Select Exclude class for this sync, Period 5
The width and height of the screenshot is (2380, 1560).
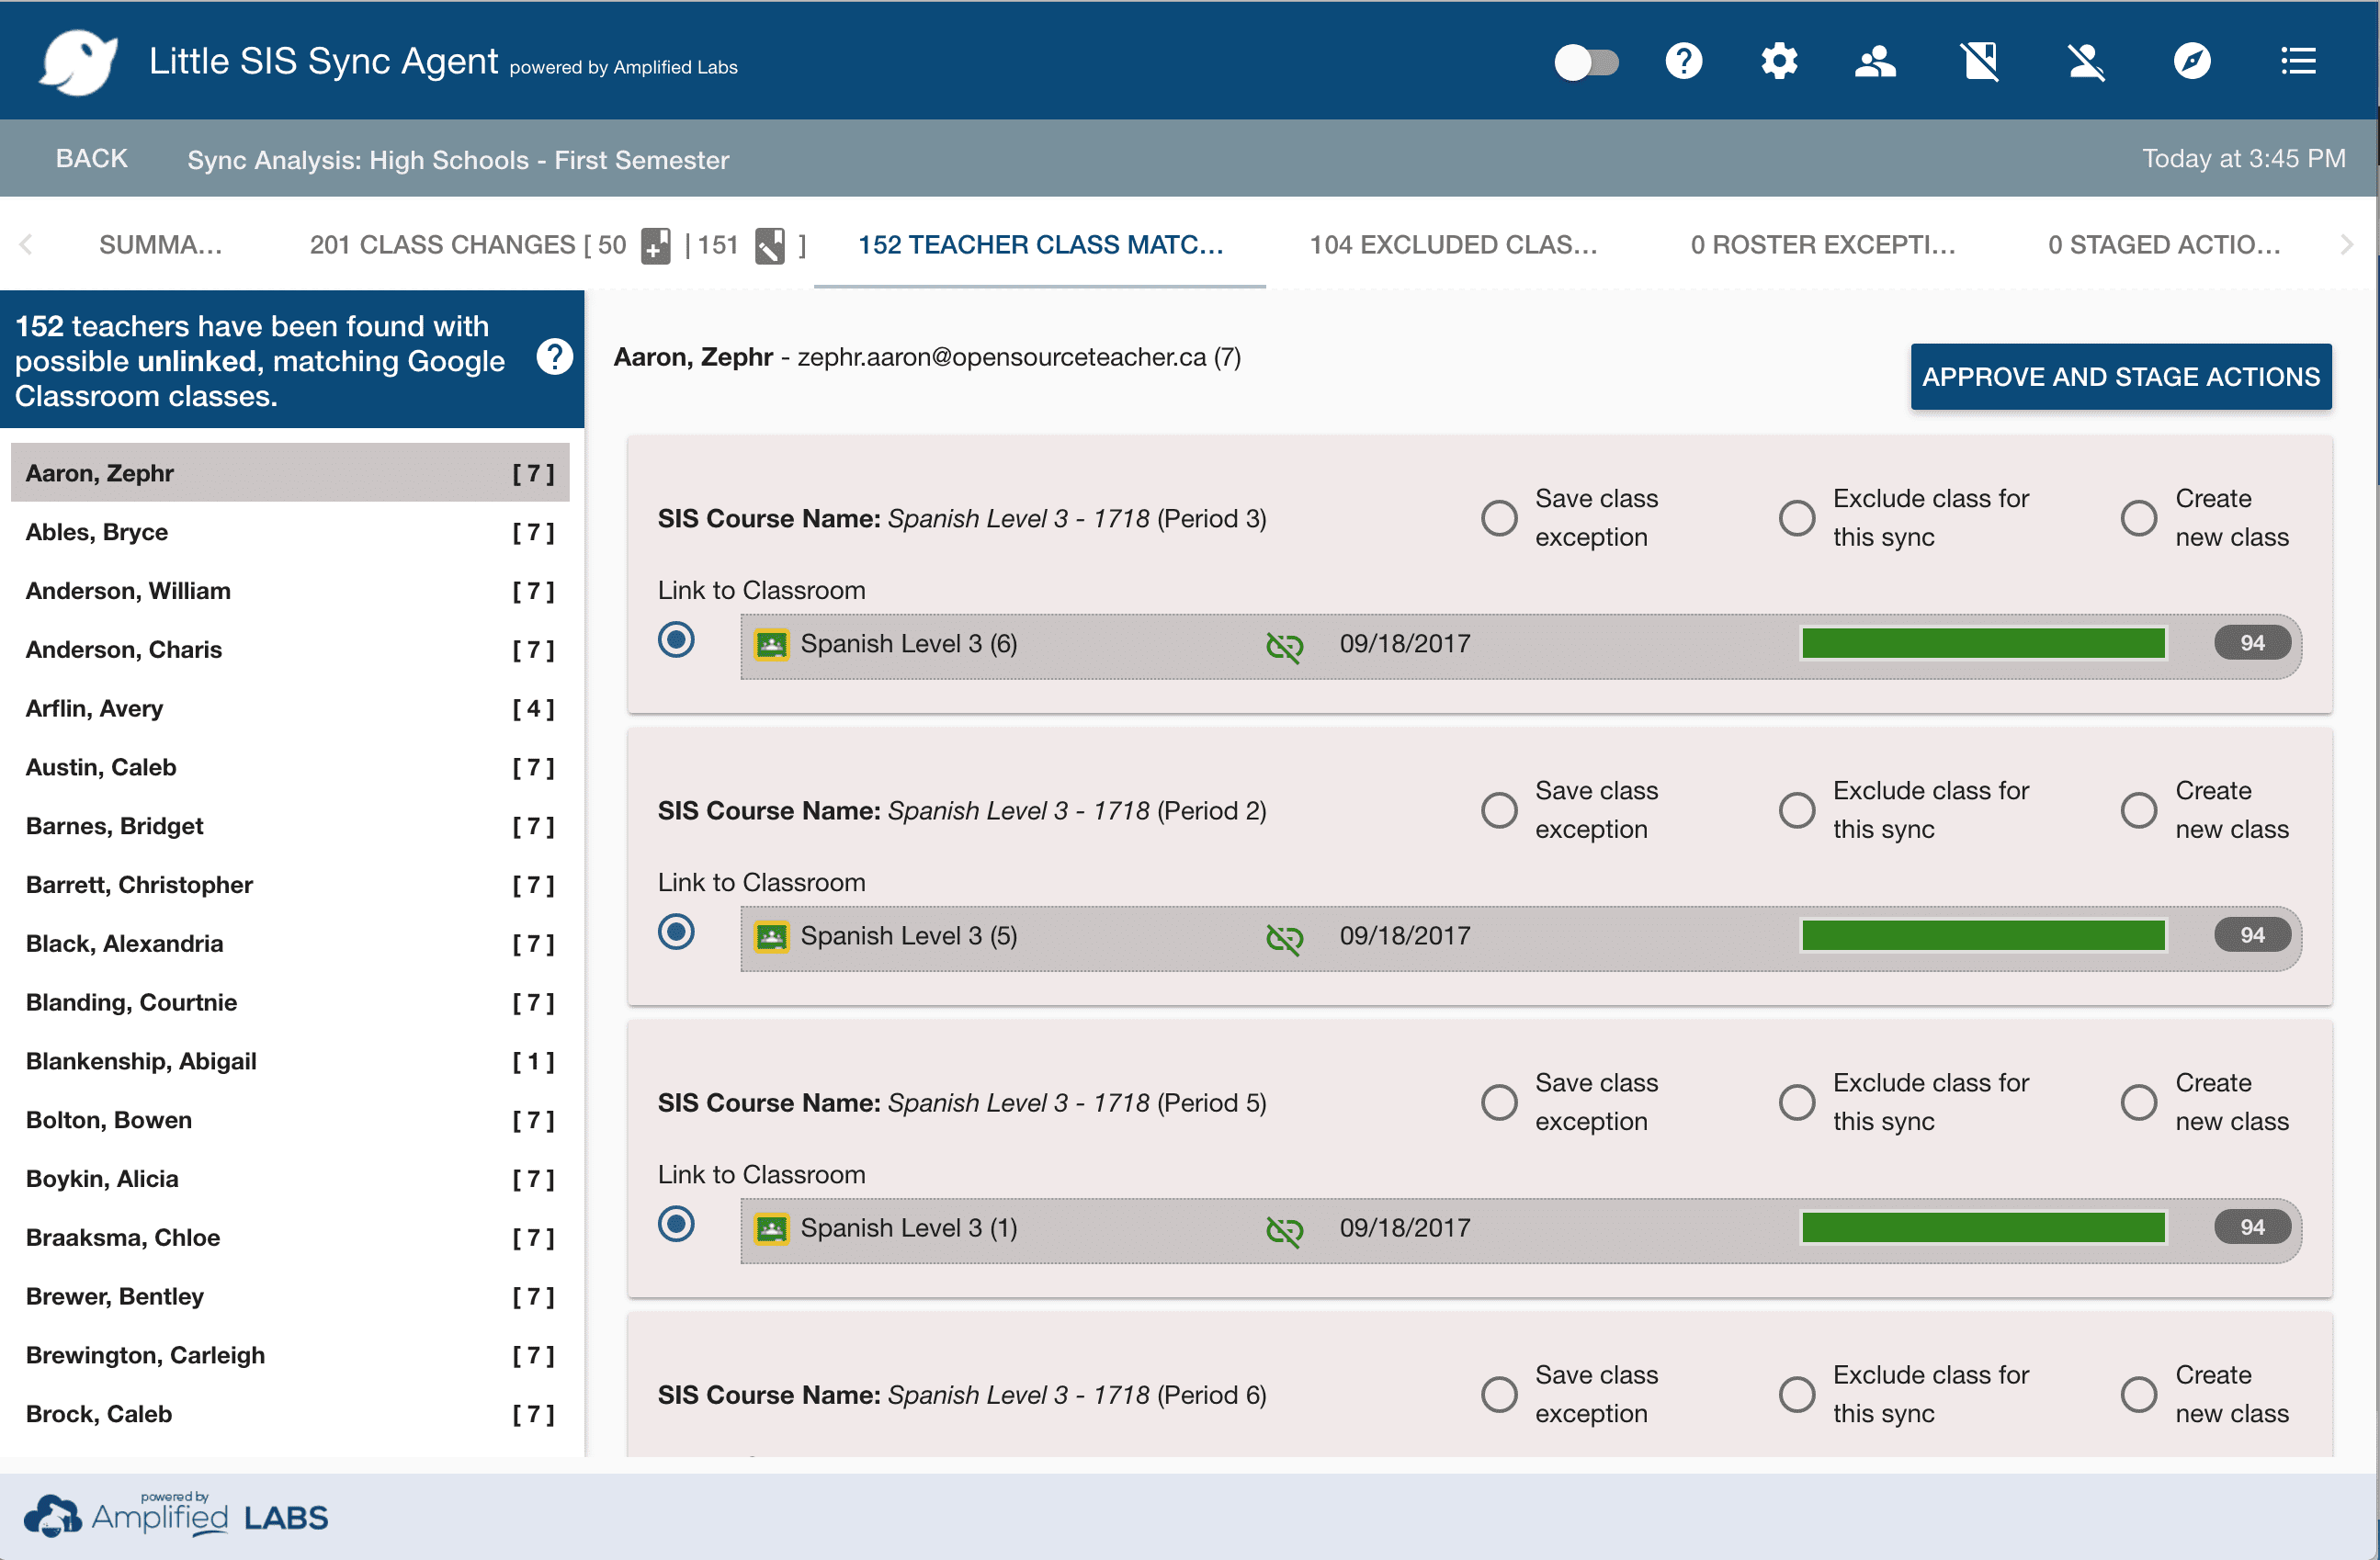click(x=1796, y=1102)
